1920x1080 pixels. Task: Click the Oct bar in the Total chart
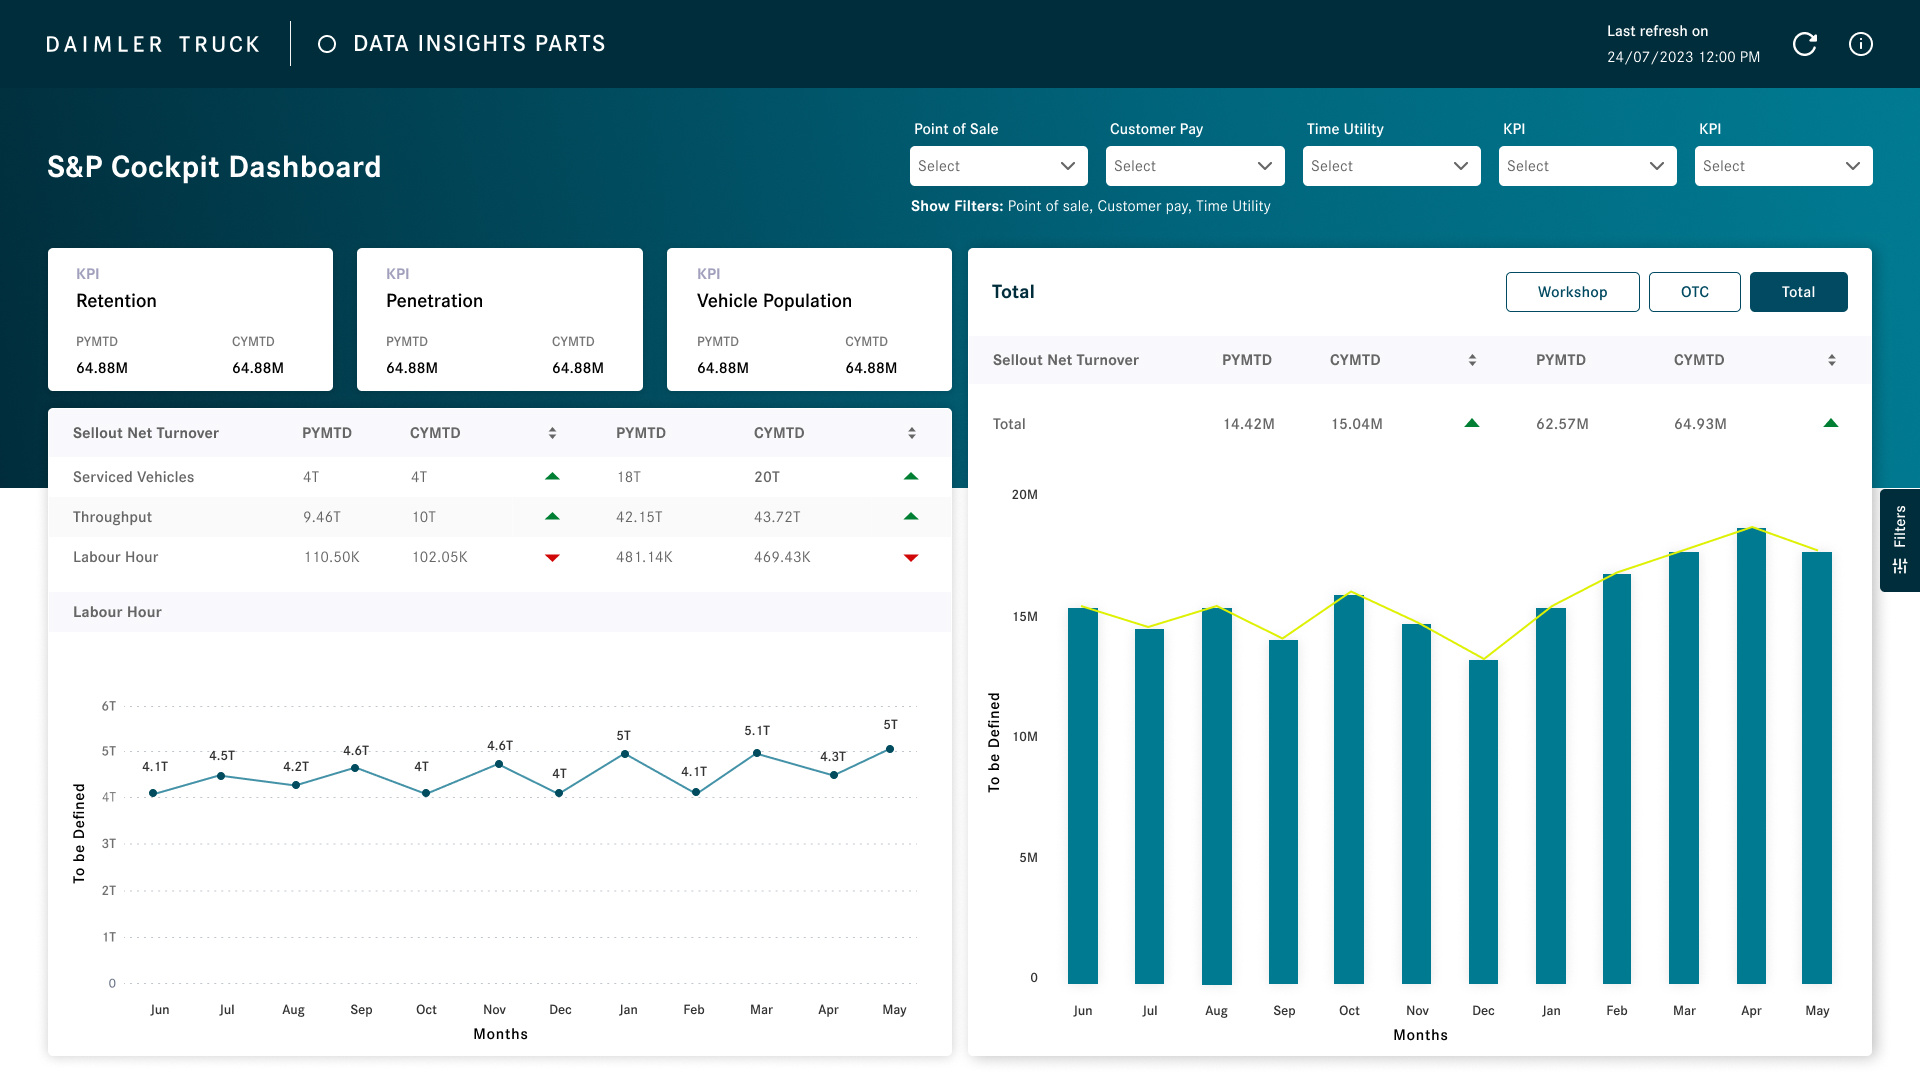click(x=1349, y=790)
